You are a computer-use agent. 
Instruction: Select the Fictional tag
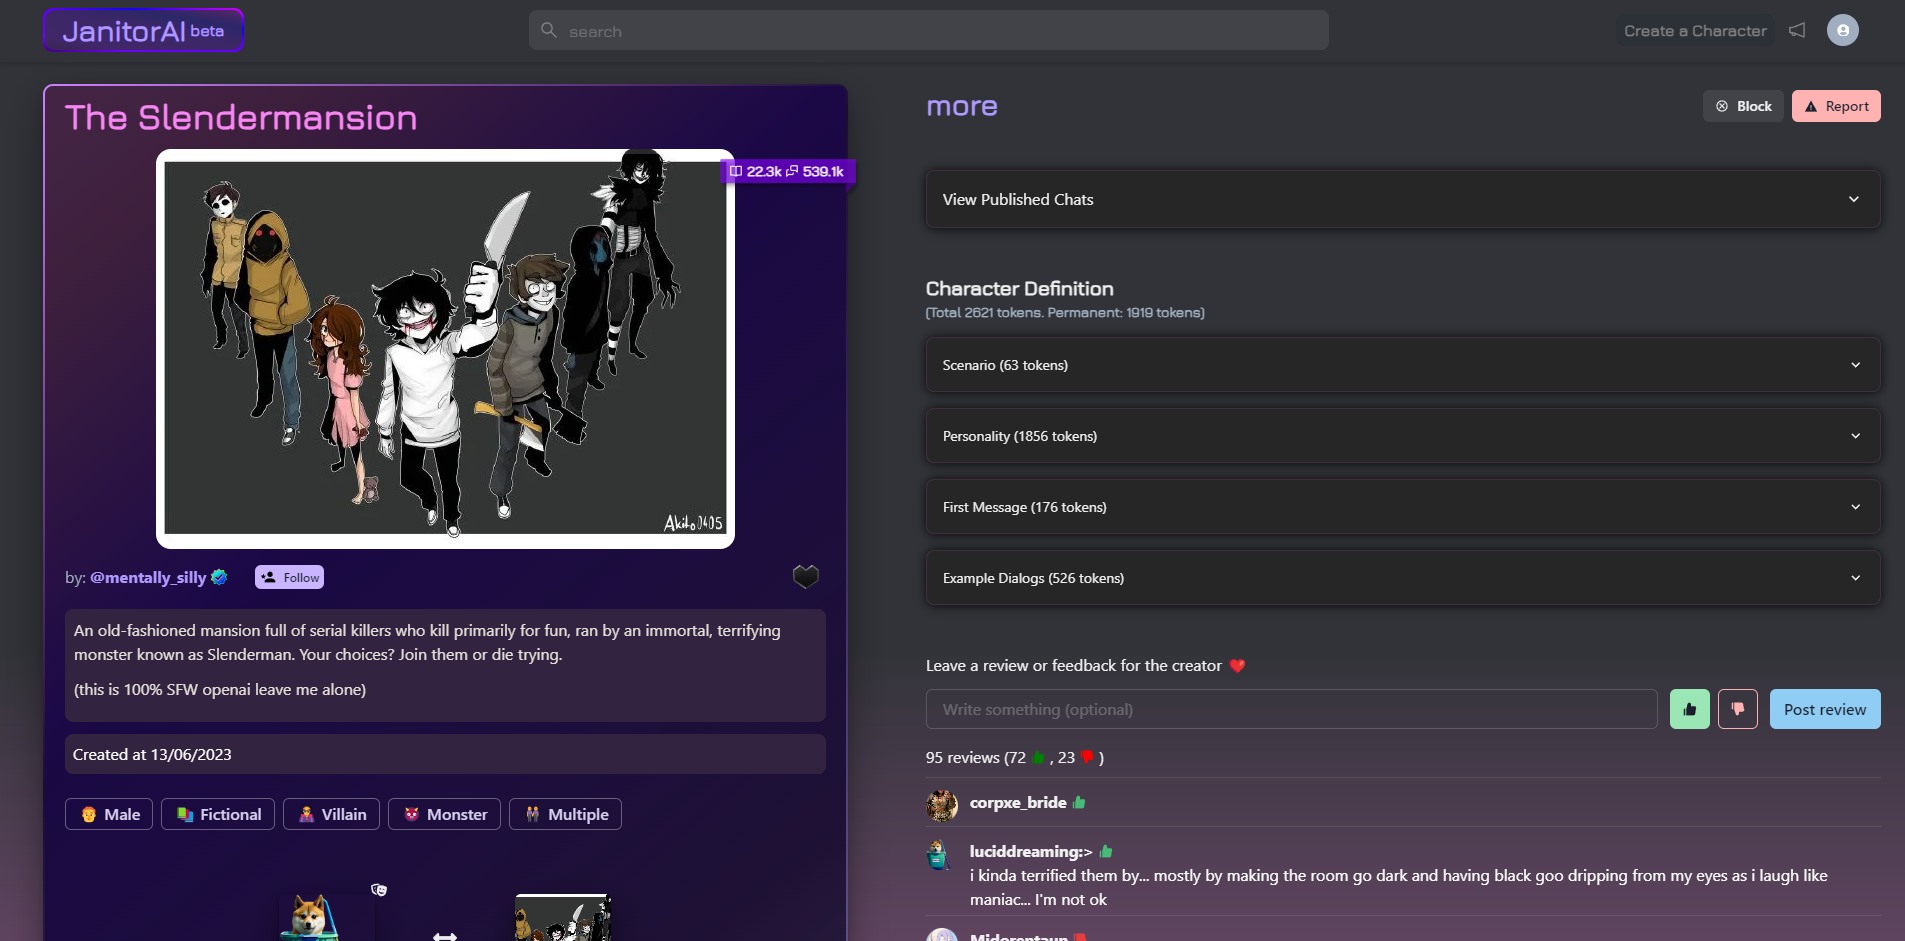coord(218,814)
